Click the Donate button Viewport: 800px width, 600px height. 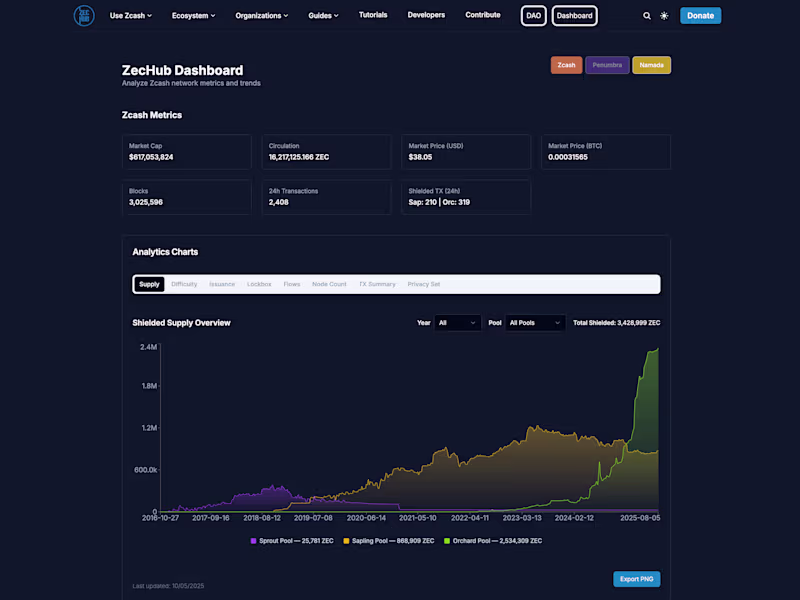click(x=700, y=16)
